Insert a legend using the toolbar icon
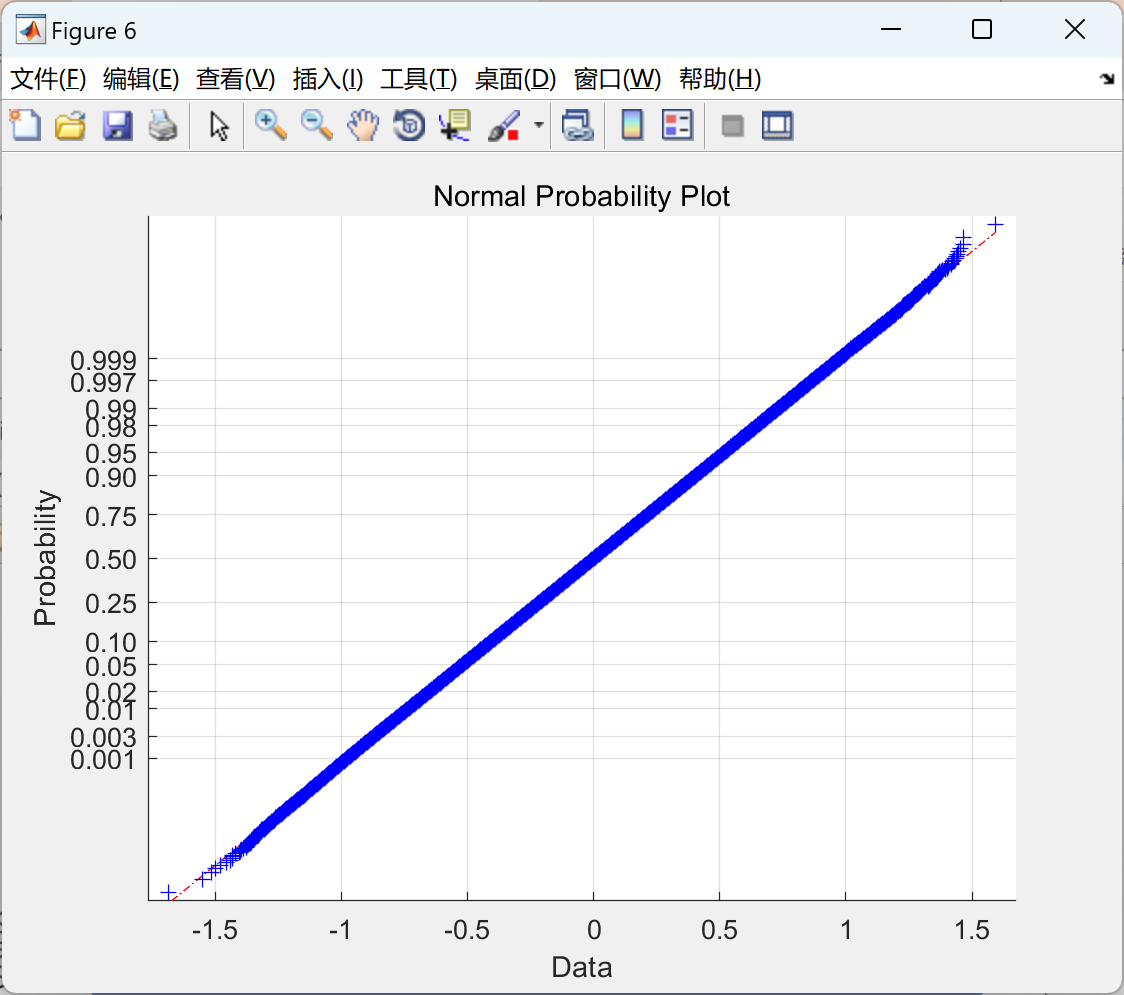Screen dimensions: 1124x995 [x=677, y=125]
